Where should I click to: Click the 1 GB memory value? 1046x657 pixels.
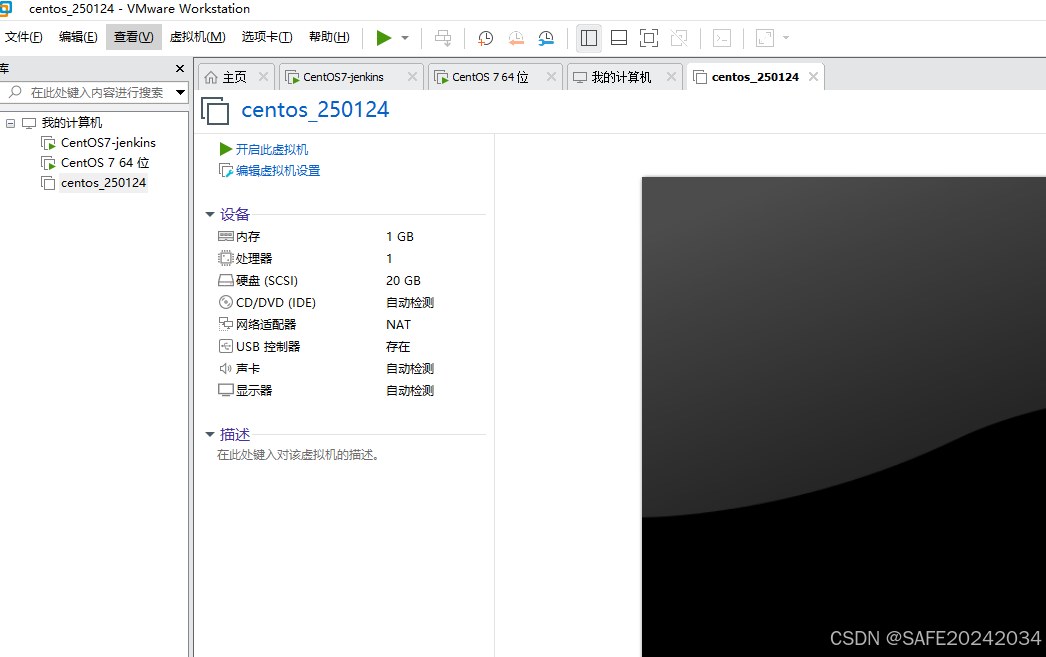coord(400,237)
